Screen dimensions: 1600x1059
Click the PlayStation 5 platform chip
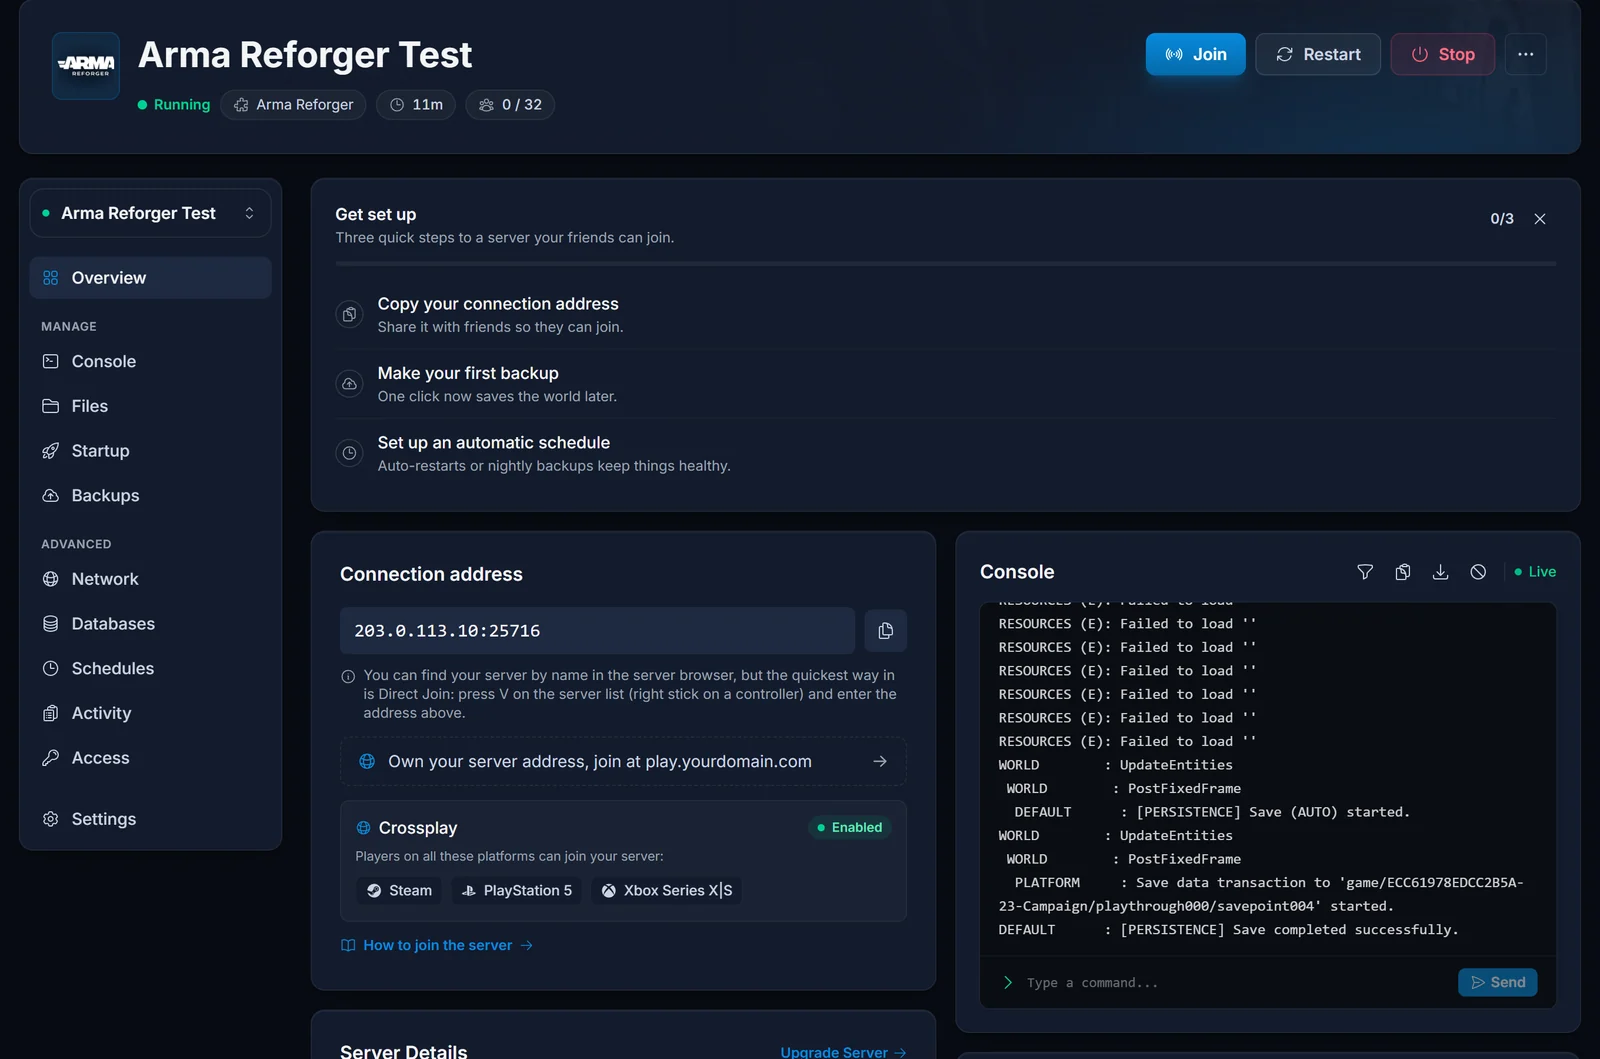point(517,891)
